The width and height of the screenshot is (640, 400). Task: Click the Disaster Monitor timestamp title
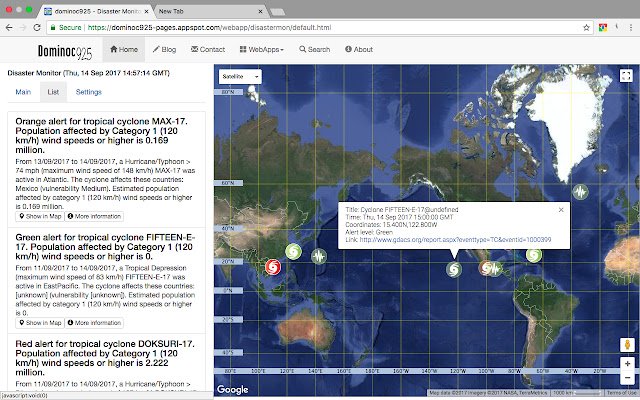[x=89, y=73]
